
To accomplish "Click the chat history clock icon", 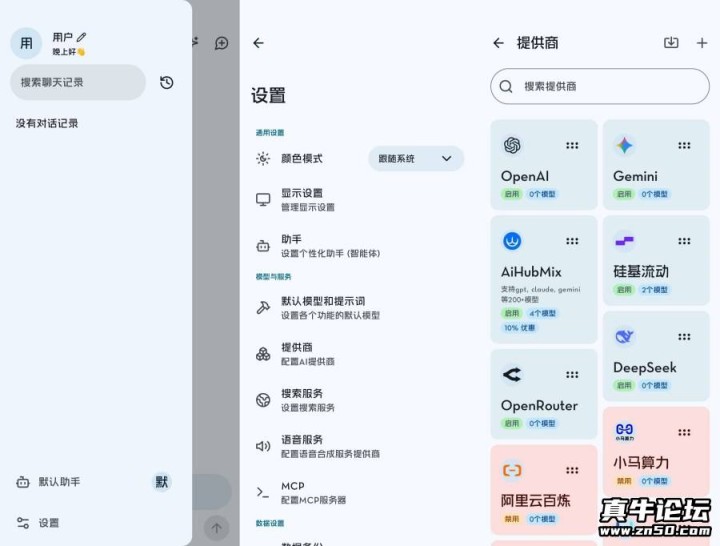I will point(167,83).
